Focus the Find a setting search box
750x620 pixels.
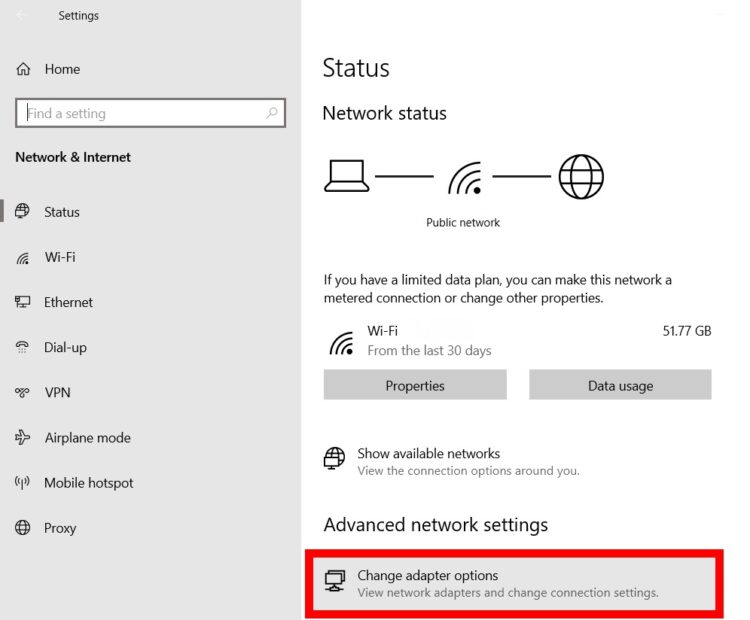point(150,113)
